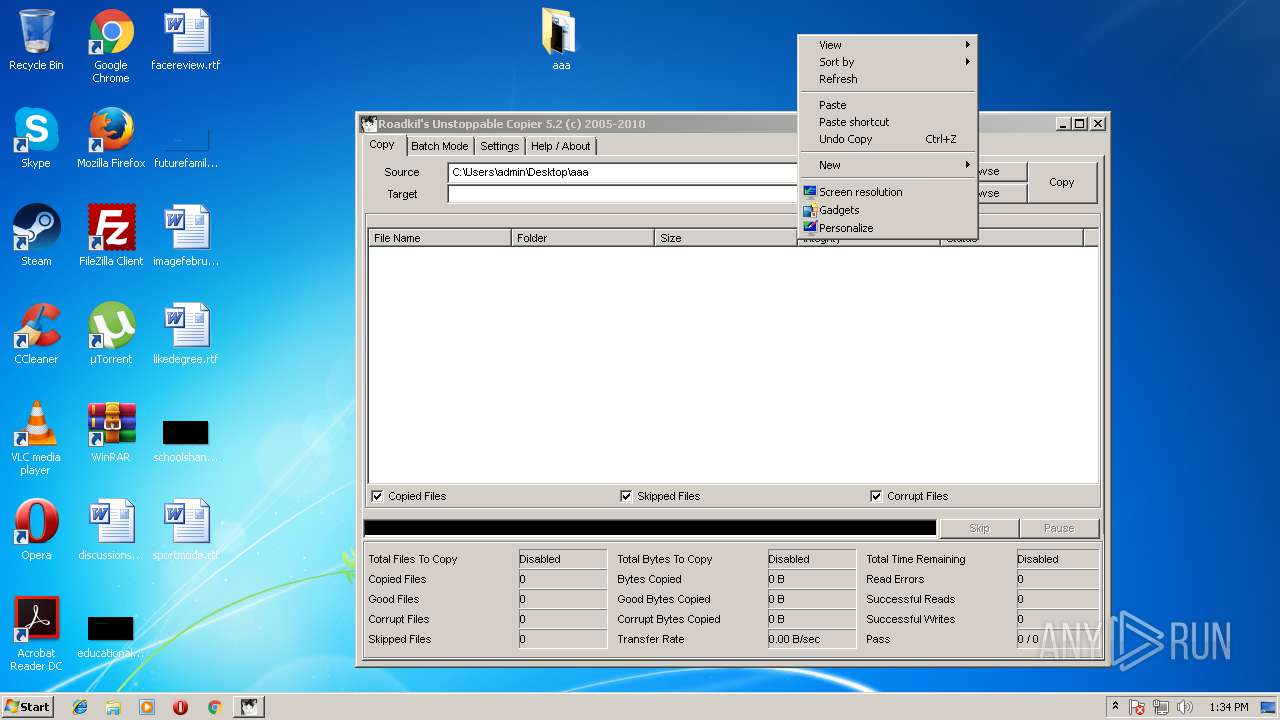Open the Action Center flag icon
Image resolution: width=1280 pixels, height=720 pixels.
(x=1138, y=707)
